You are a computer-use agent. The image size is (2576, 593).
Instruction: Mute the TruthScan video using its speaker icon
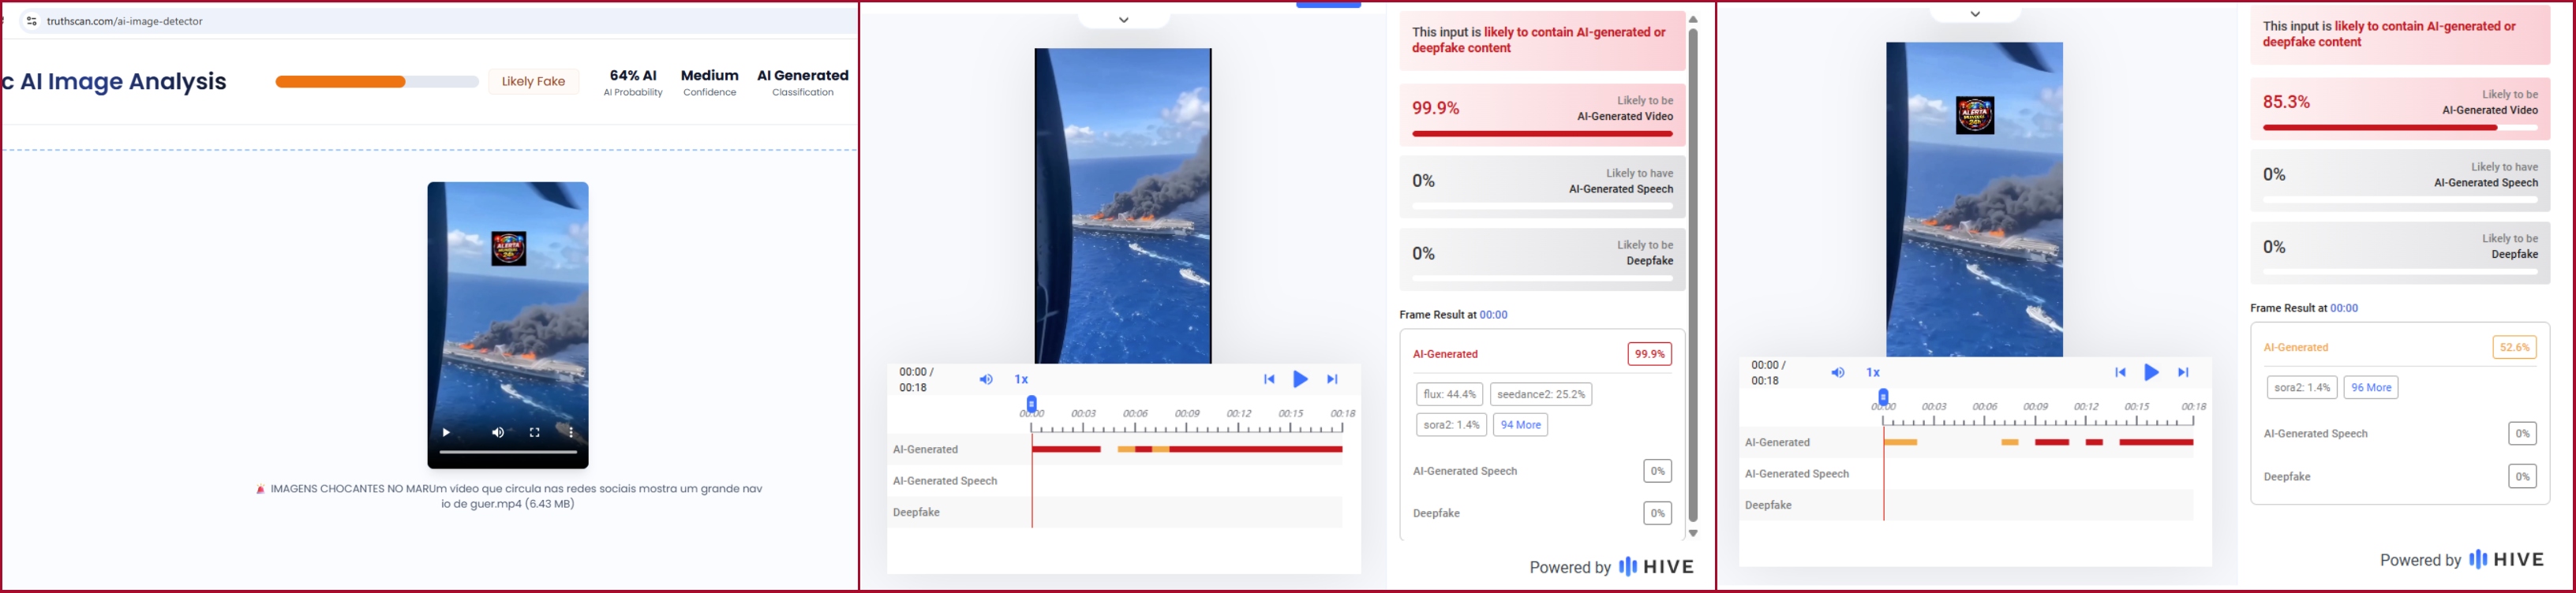[498, 432]
